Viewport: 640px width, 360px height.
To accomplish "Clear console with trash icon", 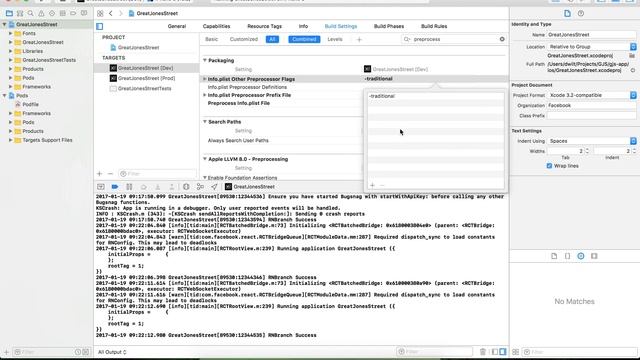I will 483,352.
